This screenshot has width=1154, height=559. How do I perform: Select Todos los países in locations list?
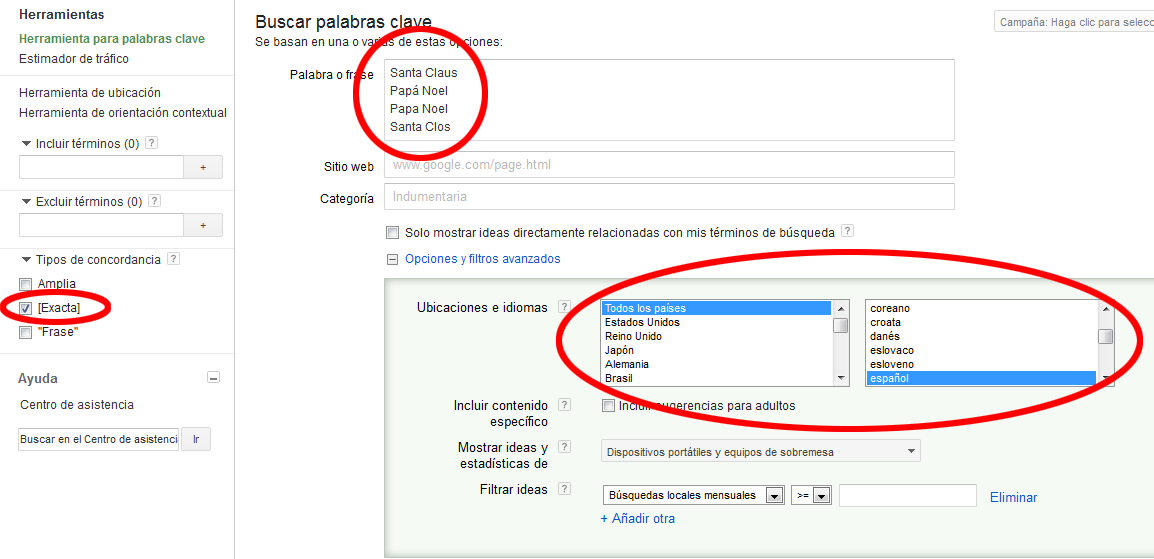(716, 308)
